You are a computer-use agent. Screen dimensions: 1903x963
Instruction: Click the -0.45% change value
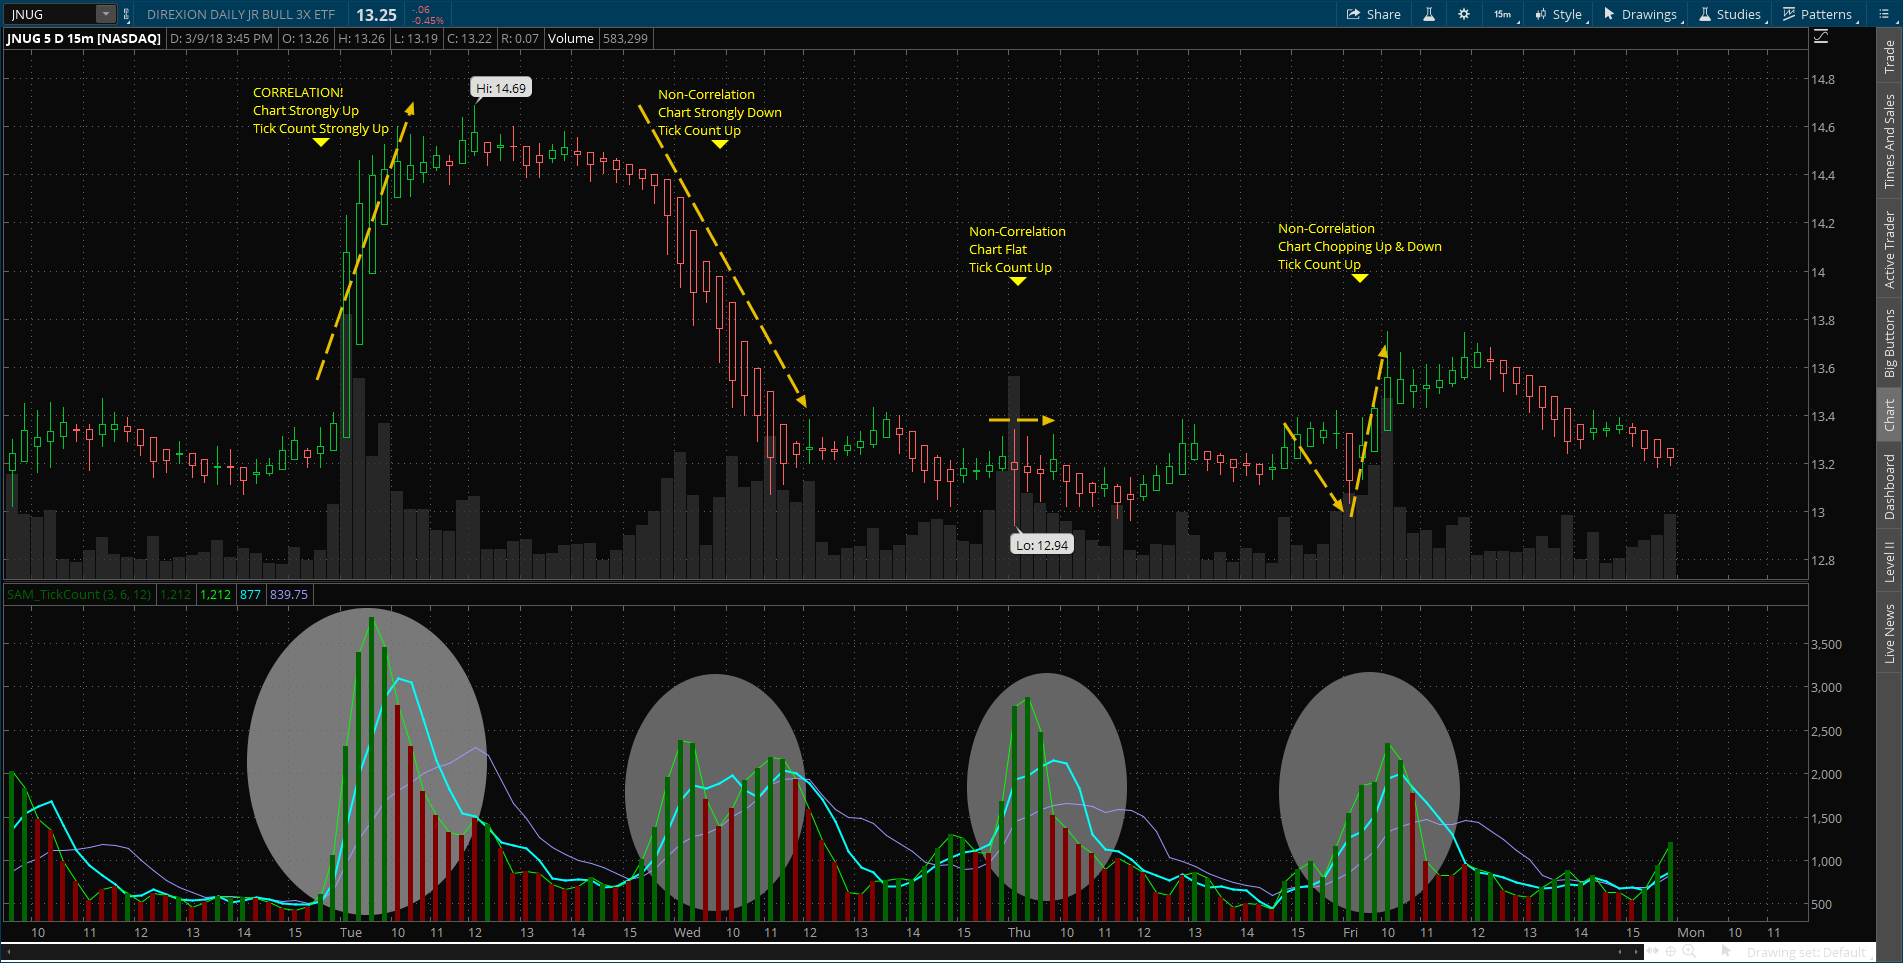428,20
